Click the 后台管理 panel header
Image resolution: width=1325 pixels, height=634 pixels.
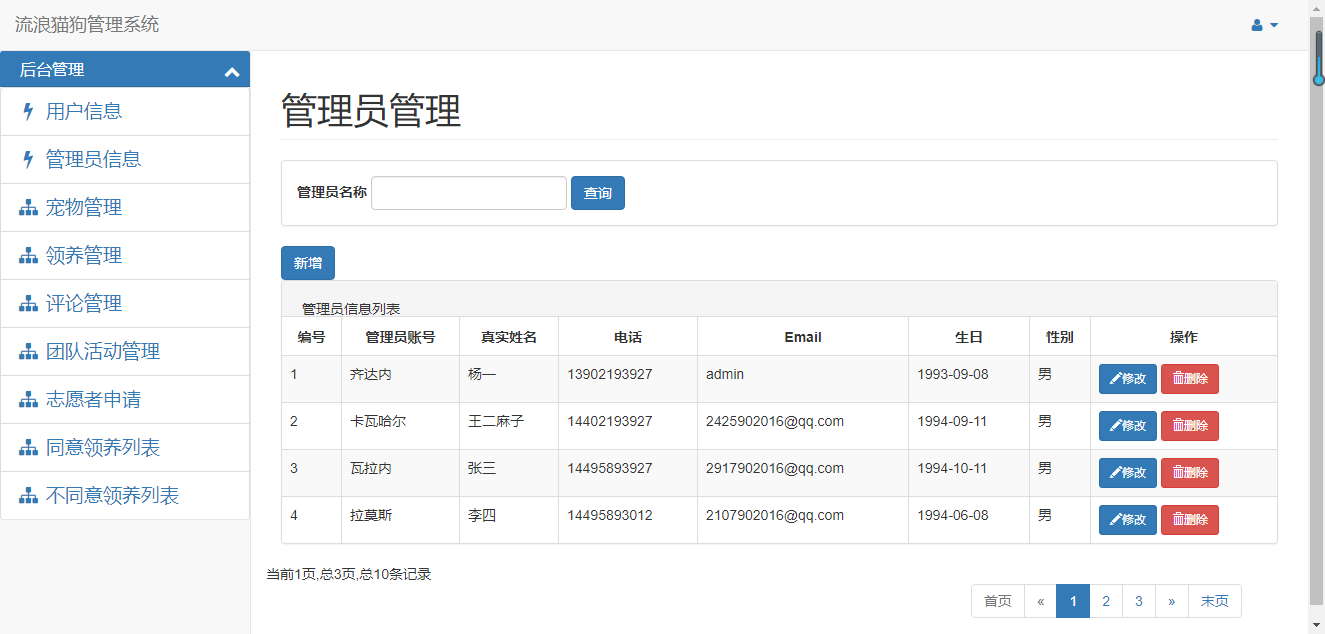[125, 70]
